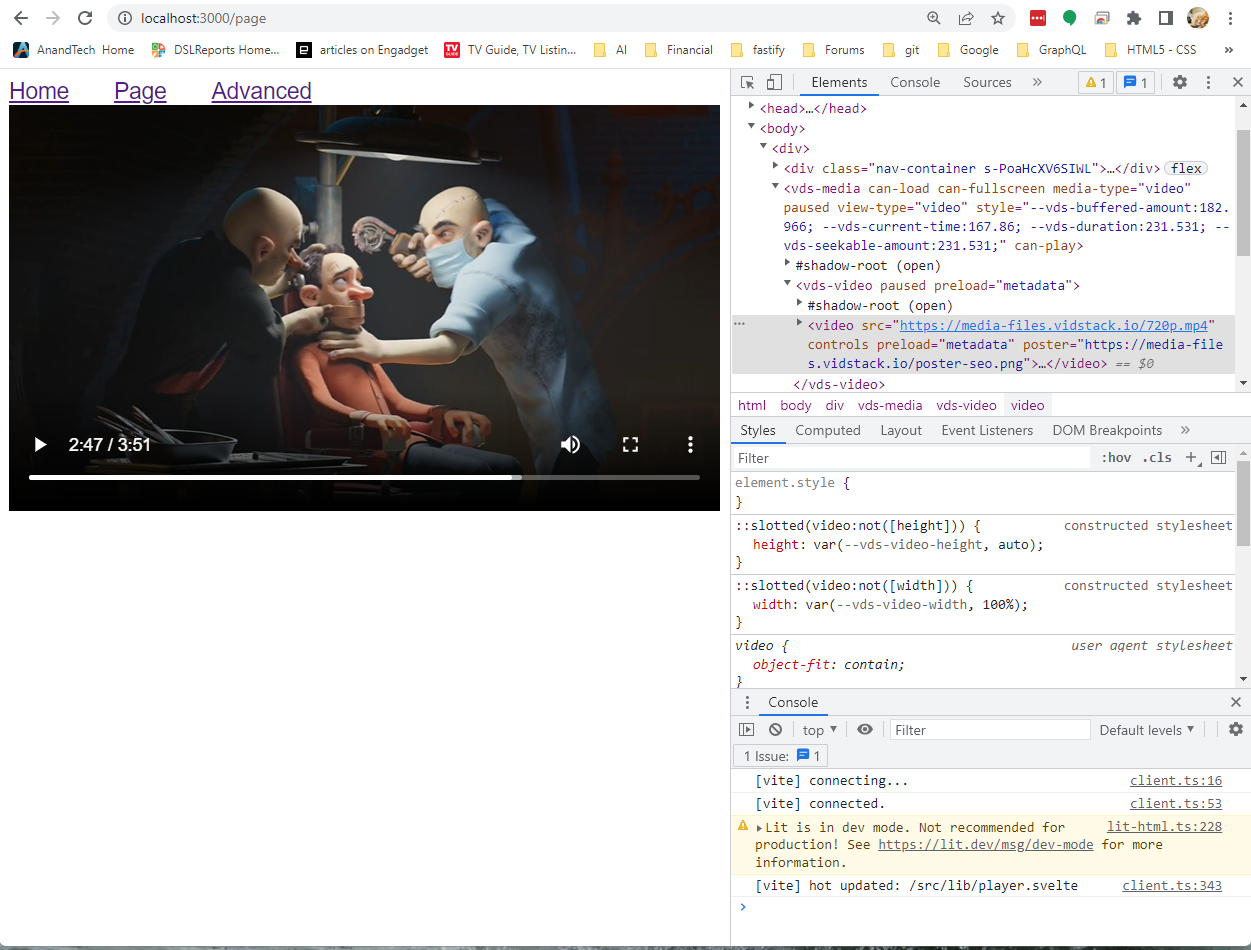Open the Chrome extensions puzzle icon
The height and width of the screenshot is (950, 1251).
tap(1134, 18)
